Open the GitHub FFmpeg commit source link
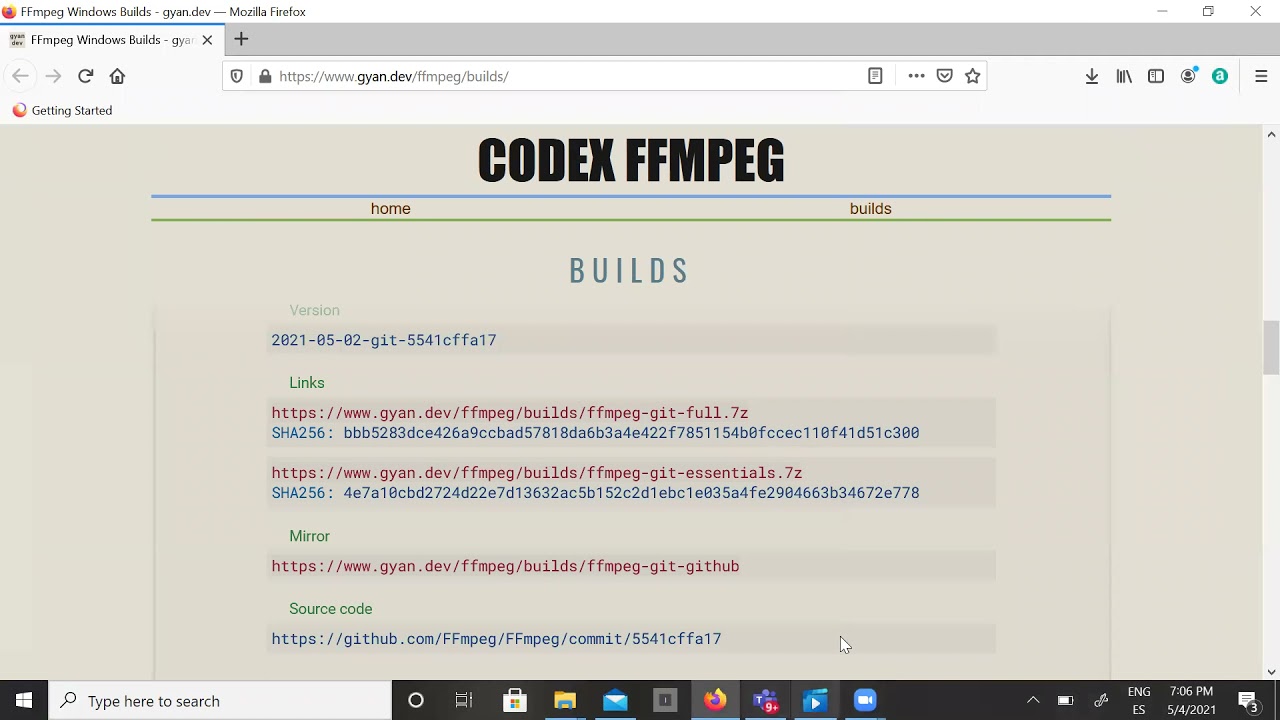The width and height of the screenshot is (1280, 720). click(496, 639)
